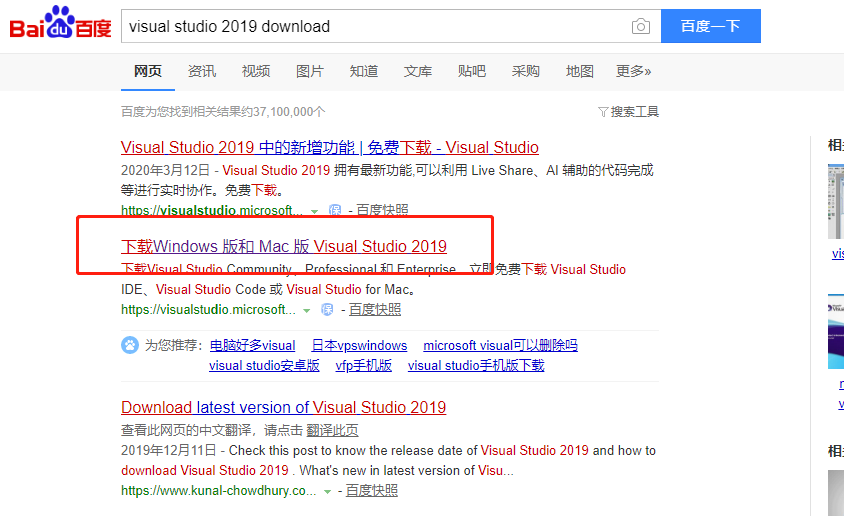
Task: Click the search tools filter icon
Action: point(603,112)
